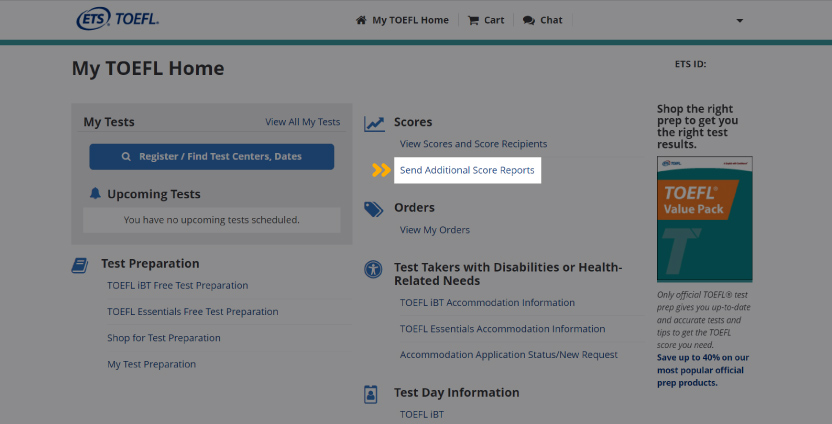Click Save up to 40% promotional link

click(703, 370)
